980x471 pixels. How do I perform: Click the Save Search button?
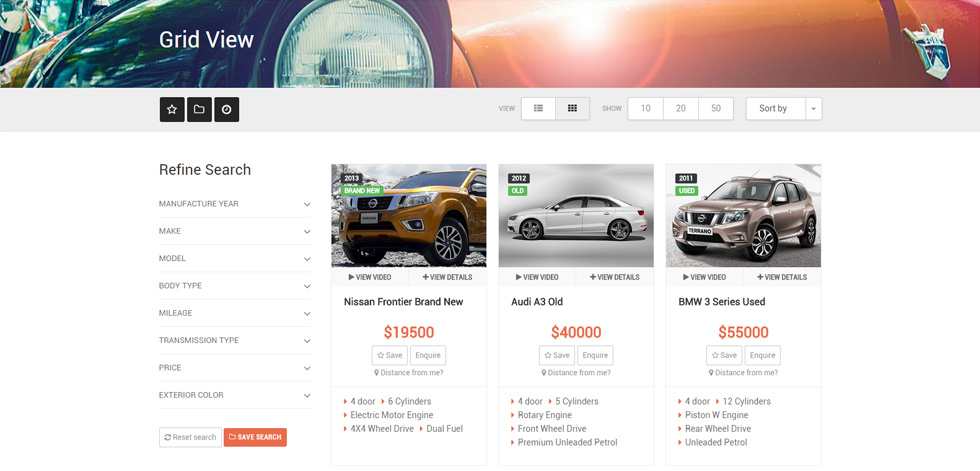(x=255, y=437)
